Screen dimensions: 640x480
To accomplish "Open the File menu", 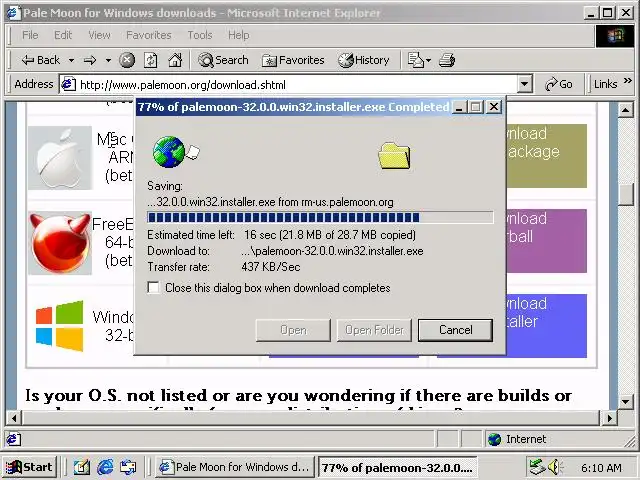I will pos(30,35).
